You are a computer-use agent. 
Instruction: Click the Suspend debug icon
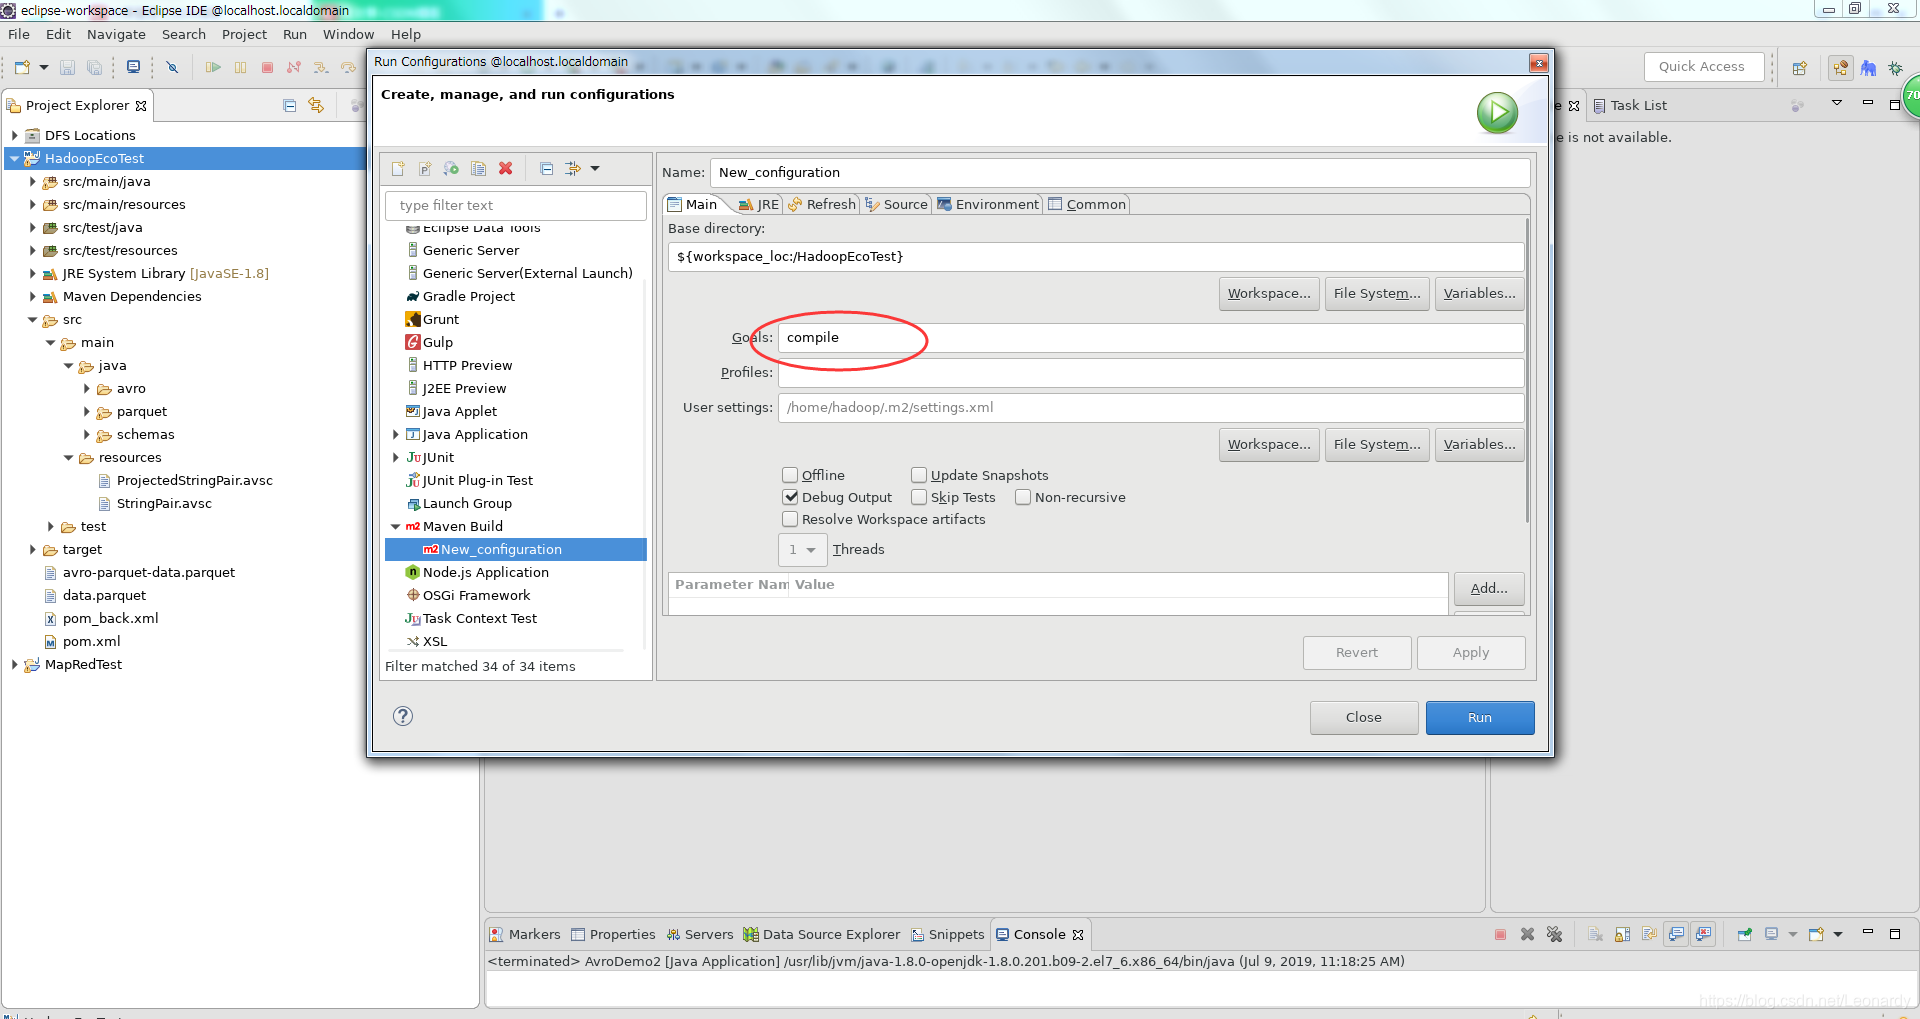(x=240, y=67)
